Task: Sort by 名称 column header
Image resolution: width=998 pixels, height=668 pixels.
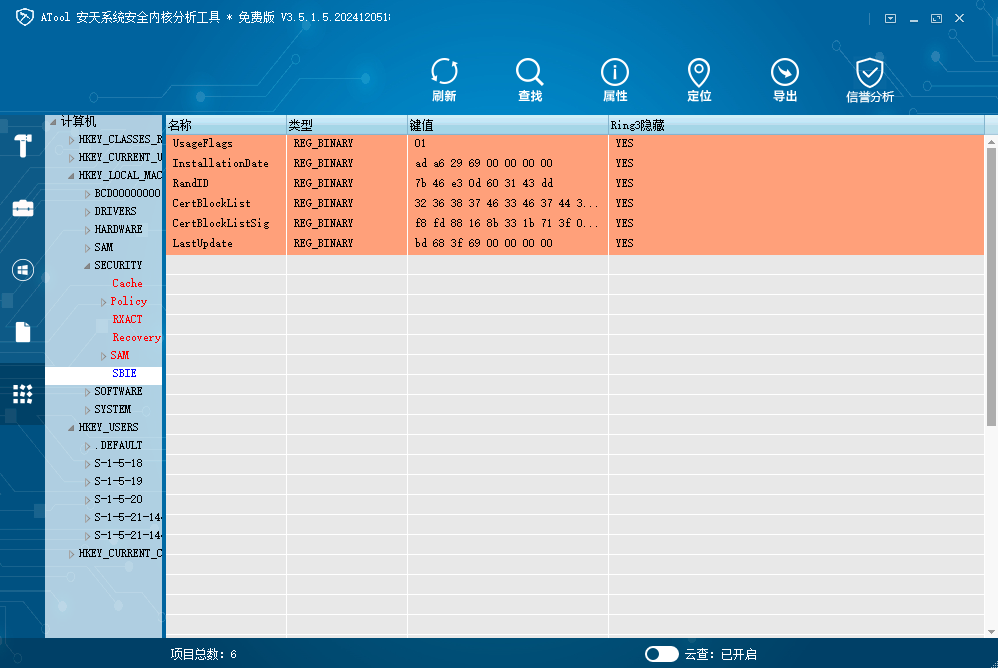Action: (225, 125)
